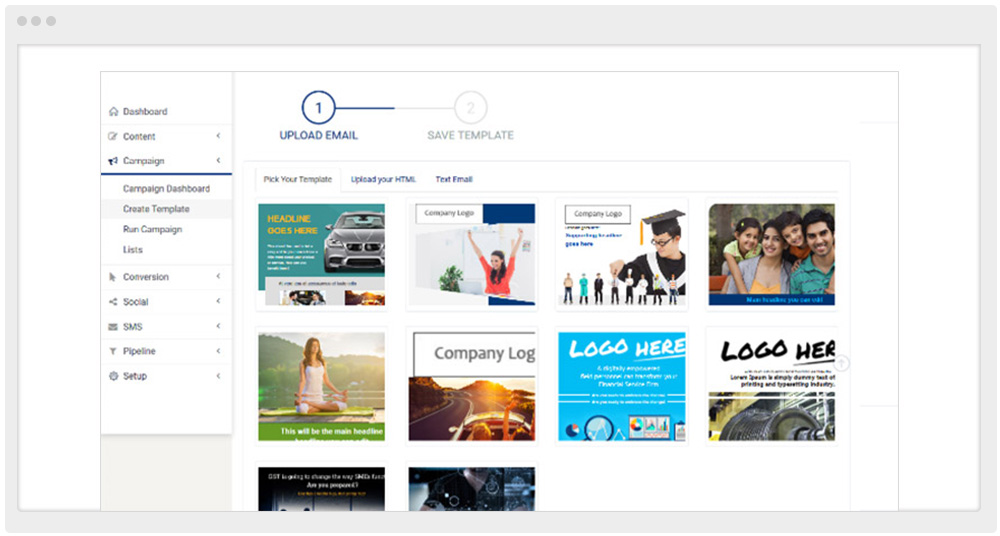Click the Campaign megaphone icon

pos(113,161)
